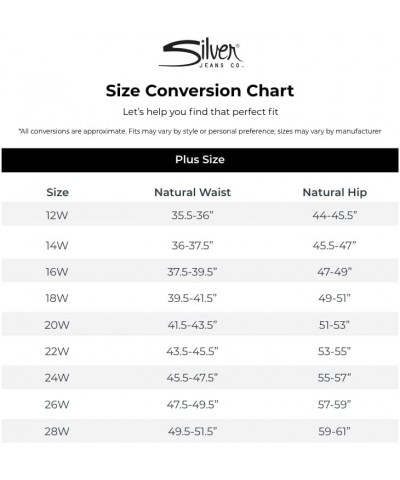The height and width of the screenshot is (480, 400).
Task: Click the Natural Hip column header
Action: coord(335,192)
